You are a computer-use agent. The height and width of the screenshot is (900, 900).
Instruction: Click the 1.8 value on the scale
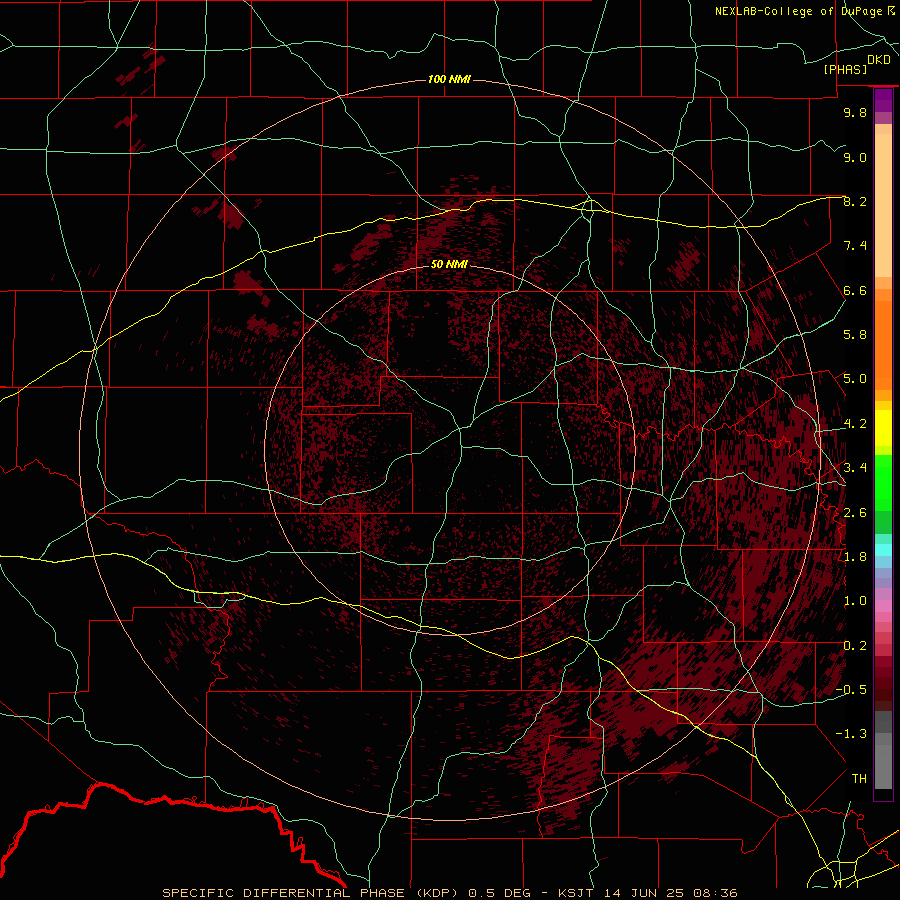click(x=855, y=557)
